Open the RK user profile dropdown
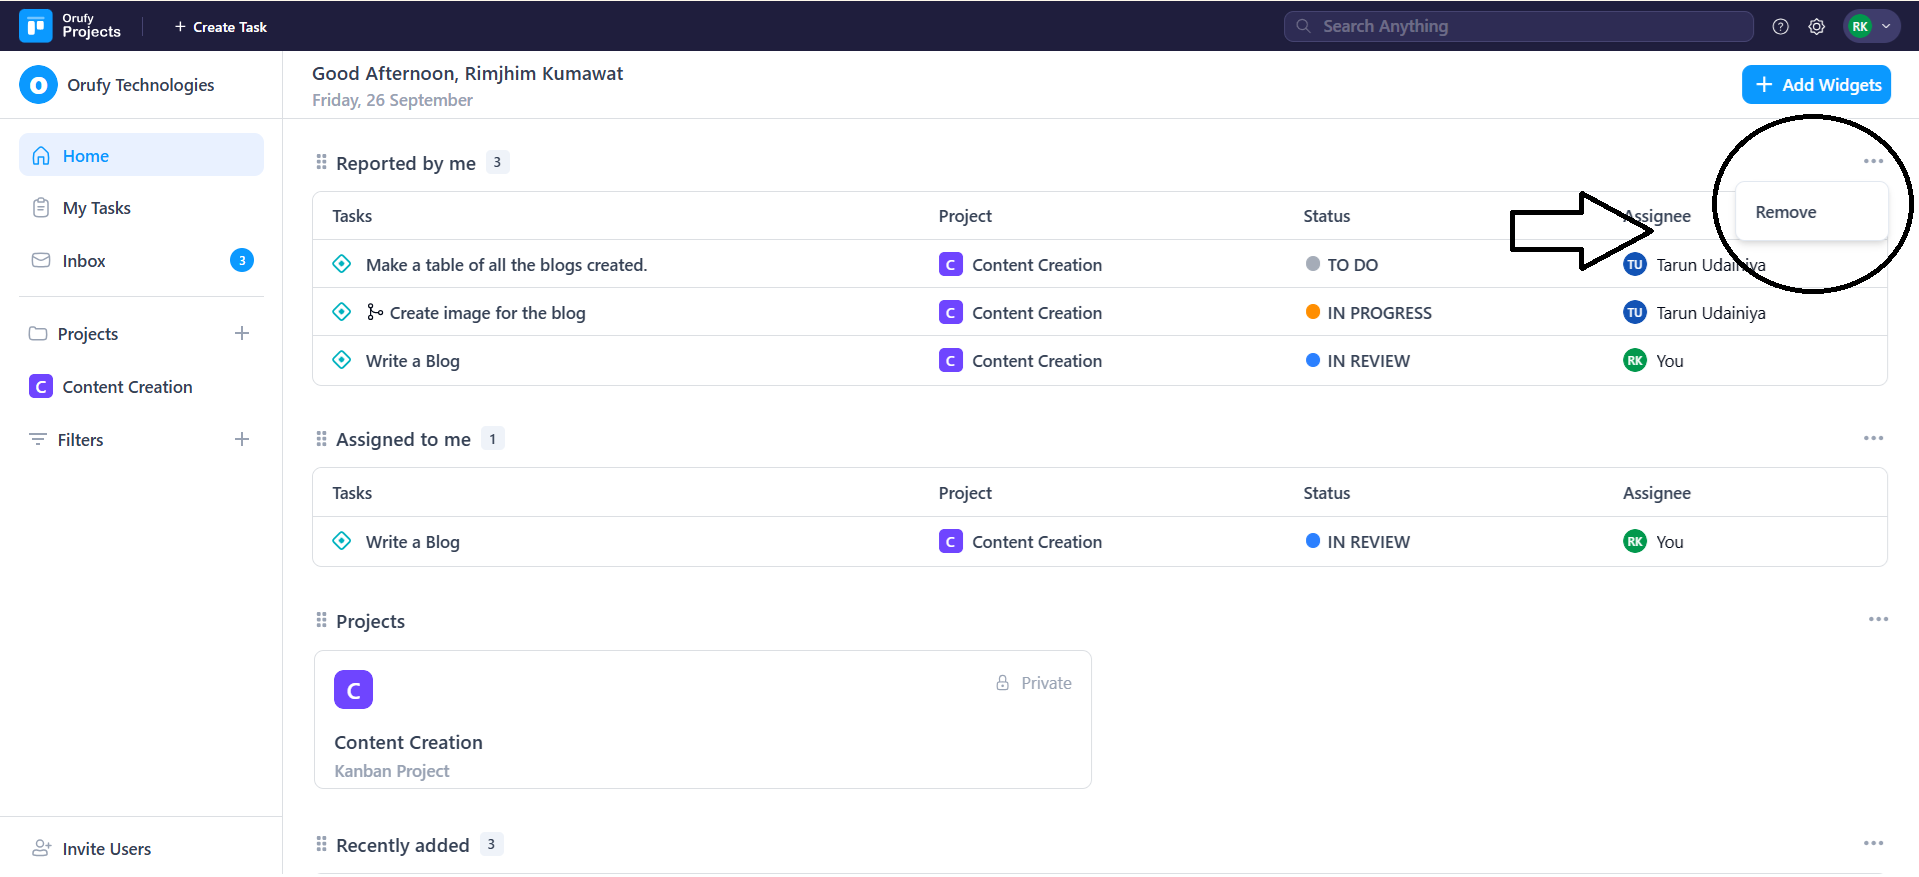The image size is (1919, 877). [x=1870, y=27]
